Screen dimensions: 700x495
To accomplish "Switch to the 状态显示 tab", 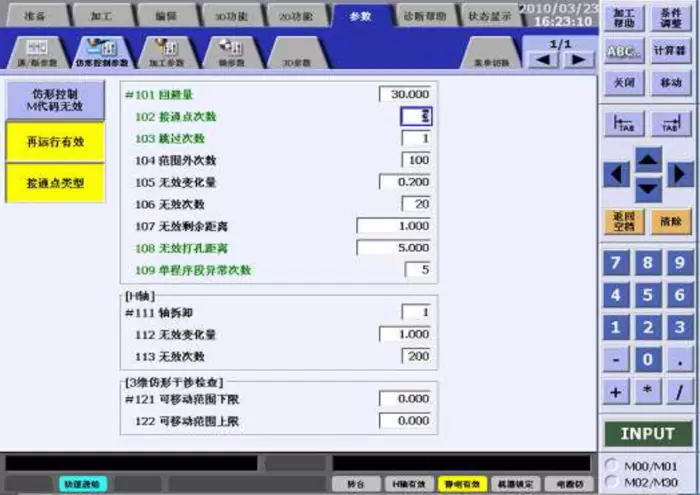I will 490,16.
